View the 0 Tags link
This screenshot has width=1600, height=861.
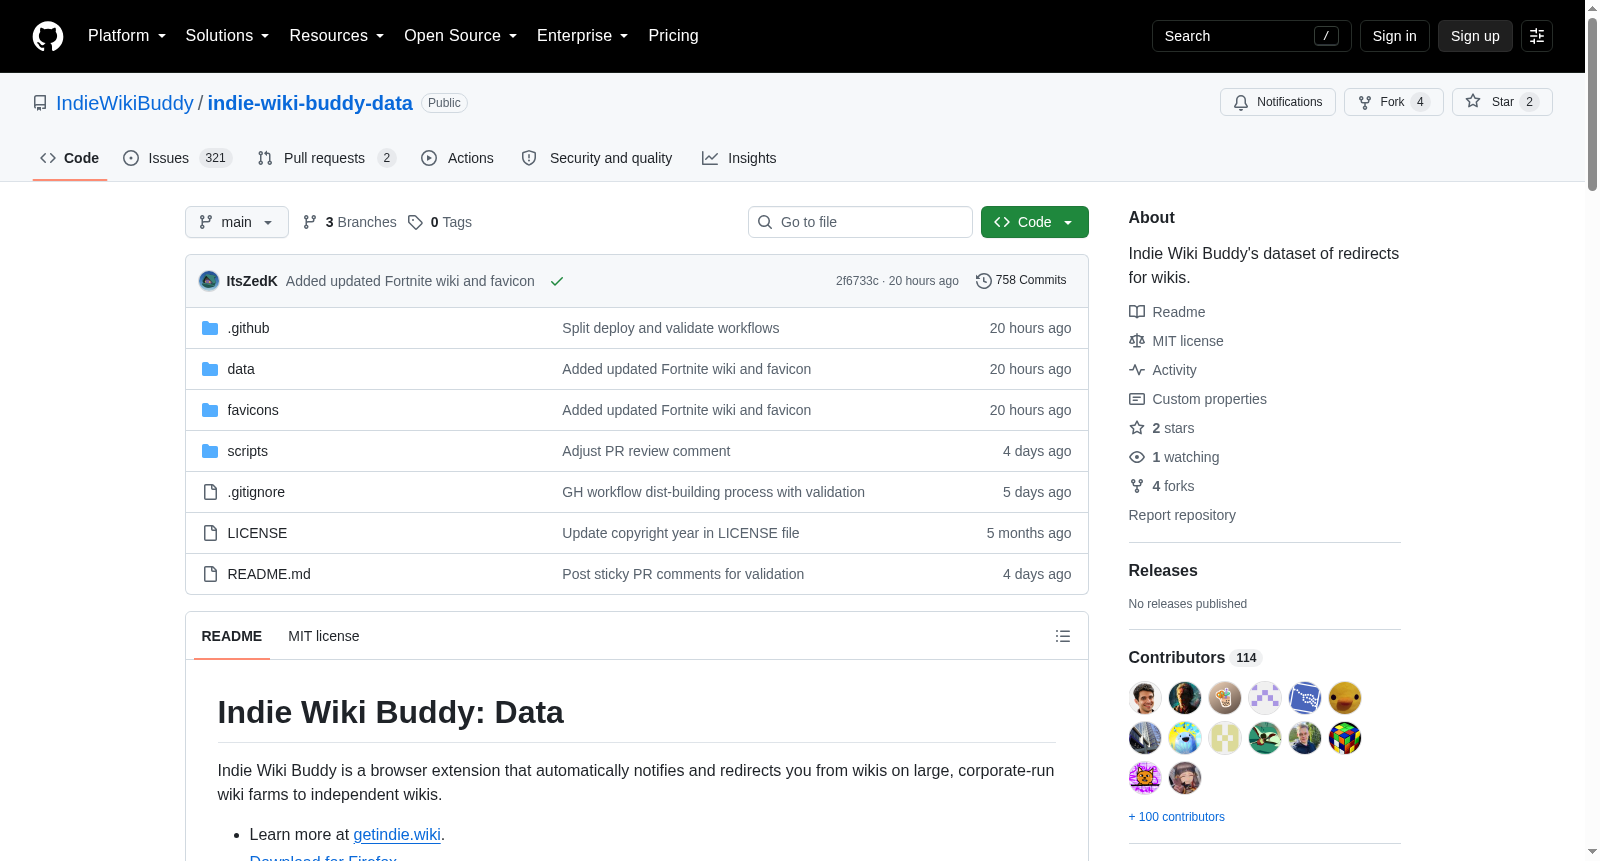[440, 222]
